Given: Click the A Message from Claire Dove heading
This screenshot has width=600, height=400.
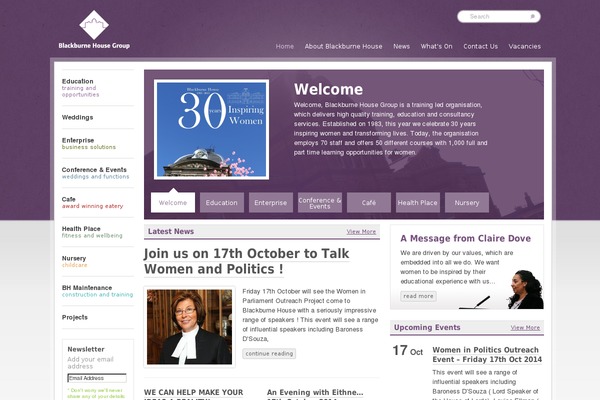Looking at the screenshot, I should click(x=465, y=238).
